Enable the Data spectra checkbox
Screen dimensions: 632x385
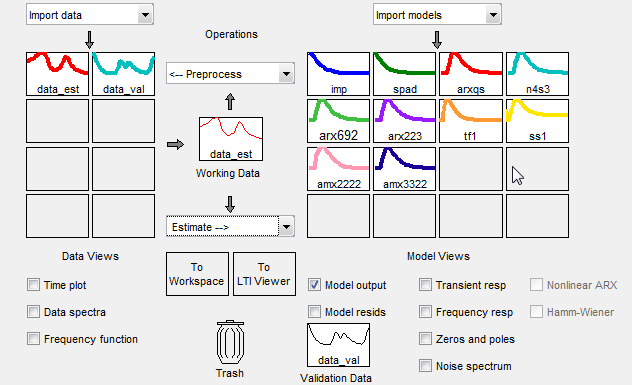33,312
